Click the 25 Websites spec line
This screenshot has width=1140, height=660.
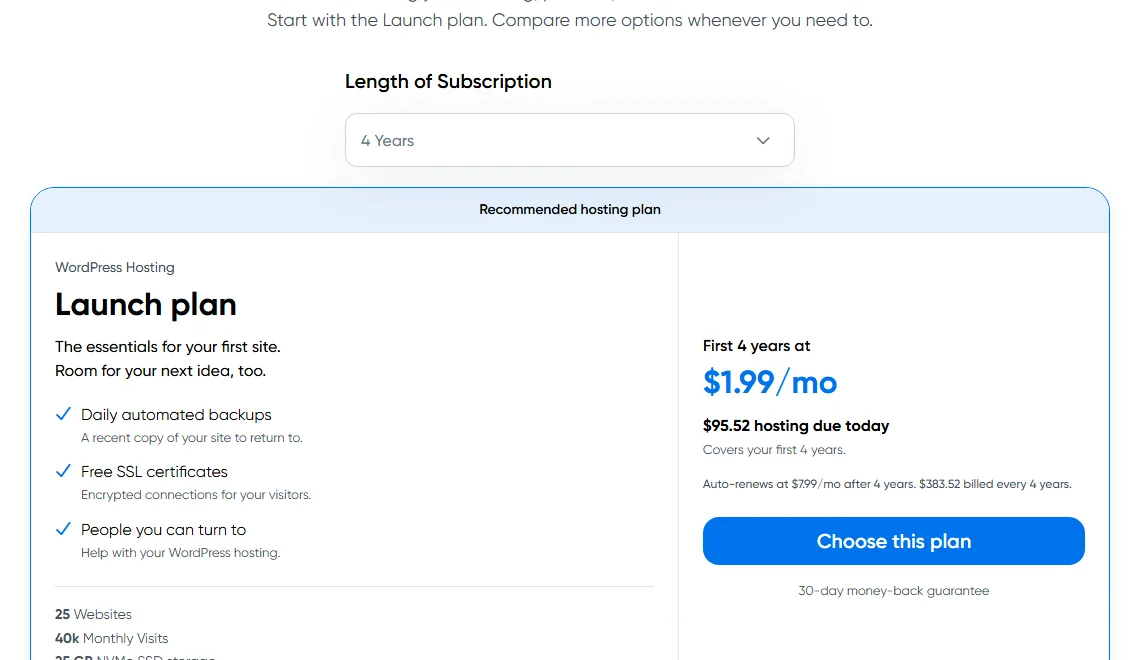(93, 614)
